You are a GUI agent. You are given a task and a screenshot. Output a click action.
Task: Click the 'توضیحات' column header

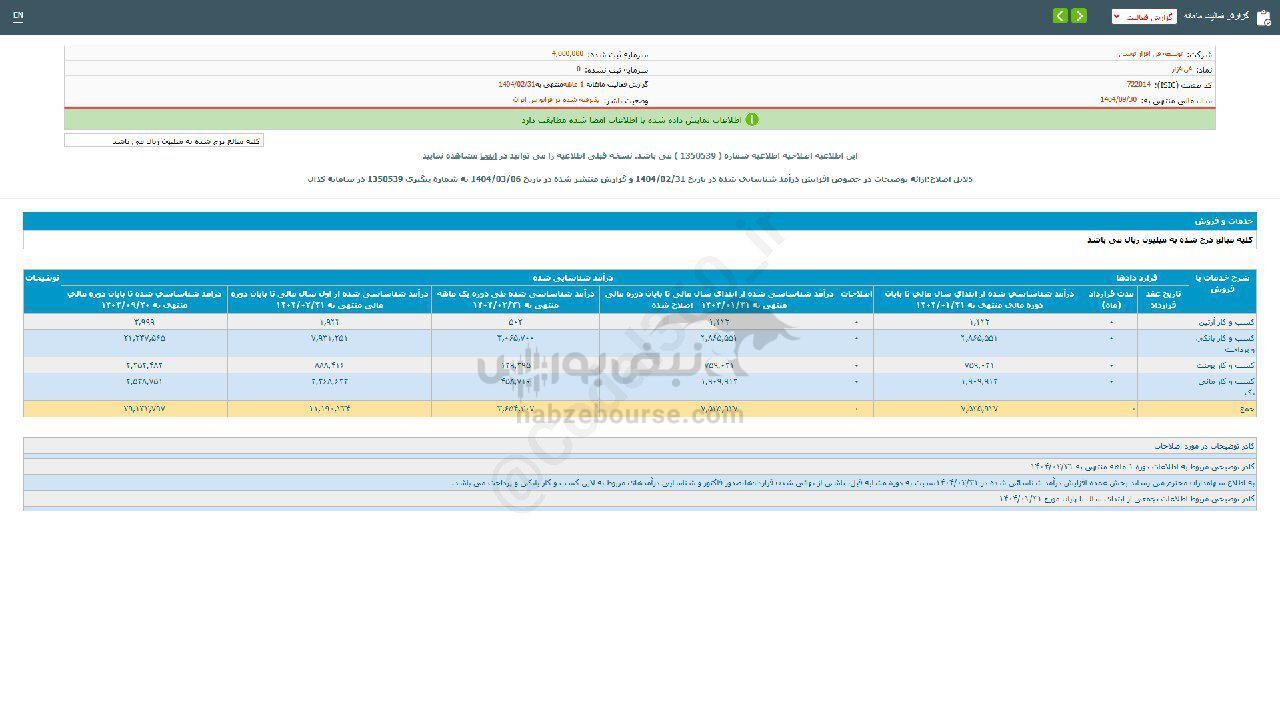[42, 276]
